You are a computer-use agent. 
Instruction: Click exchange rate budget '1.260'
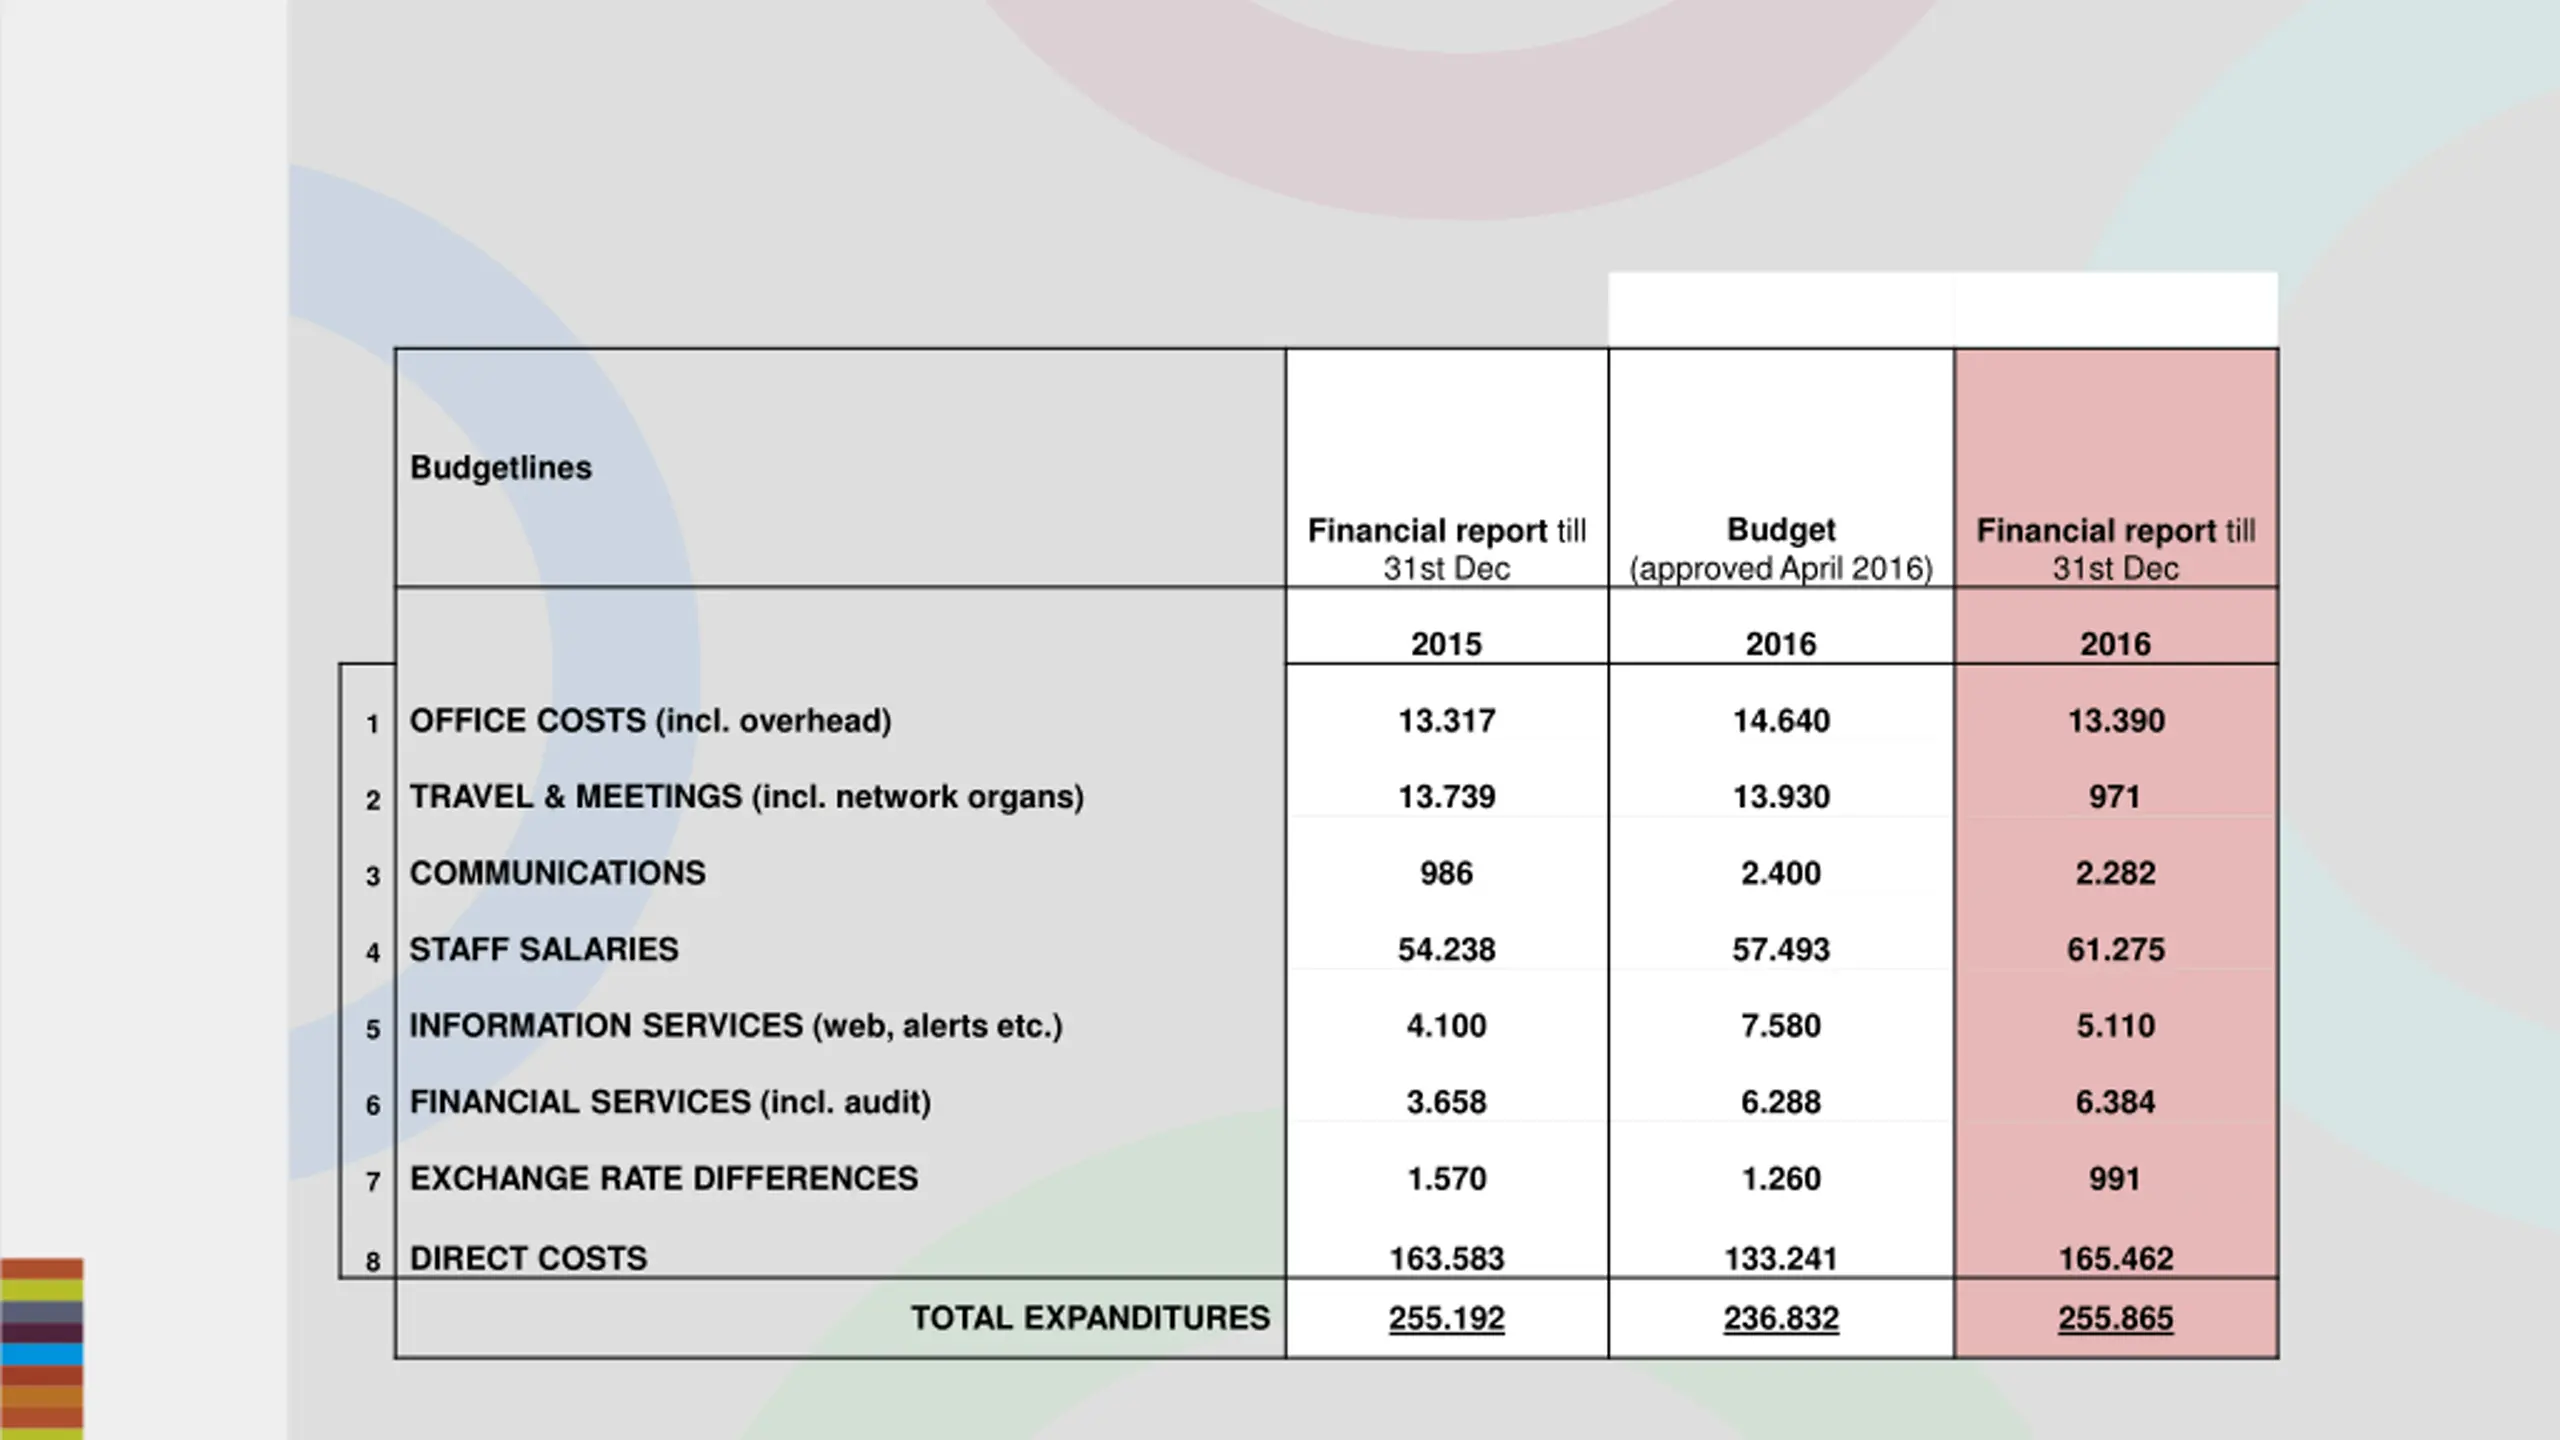pyautogui.click(x=1781, y=1178)
